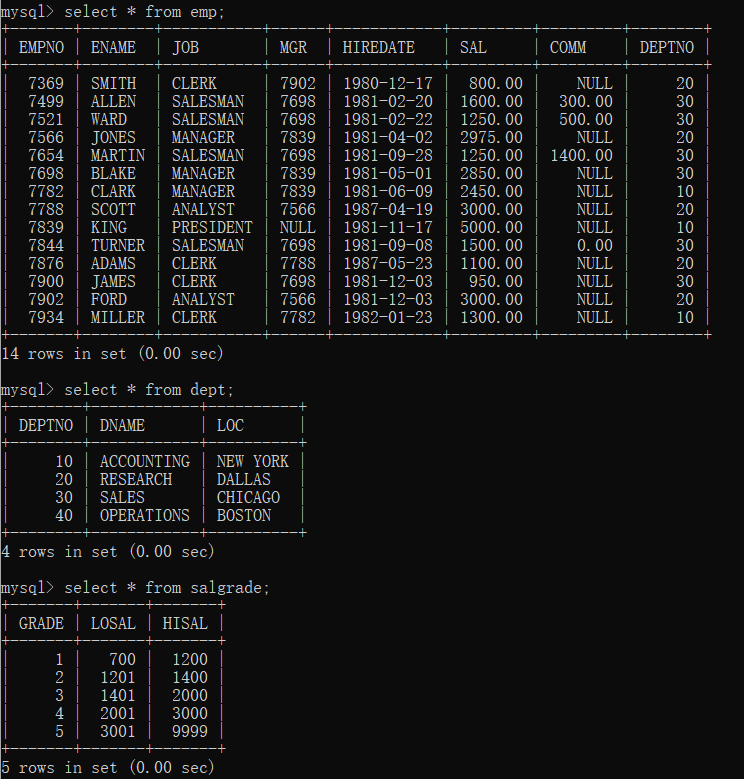Click department name RESEARCH
744x779 pixels.
(136, 479)
